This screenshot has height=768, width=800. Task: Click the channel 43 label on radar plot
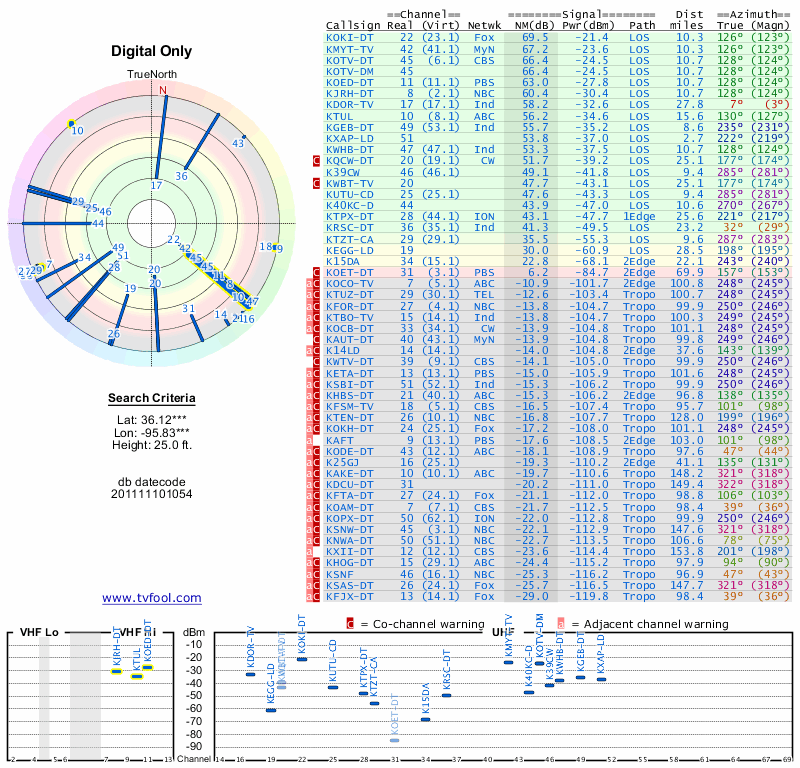pyautogui.click(x=238, y=143)
